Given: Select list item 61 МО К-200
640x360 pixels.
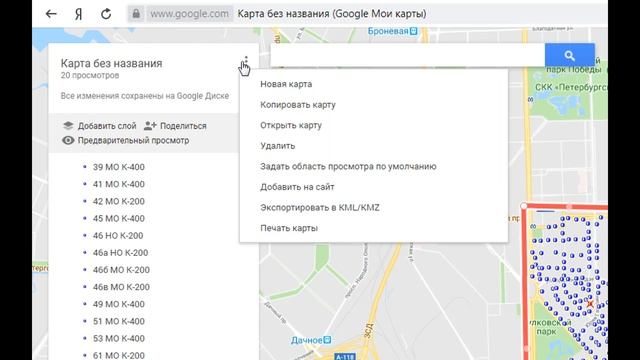Looking at the screenshot, I should tap(119, 355).
